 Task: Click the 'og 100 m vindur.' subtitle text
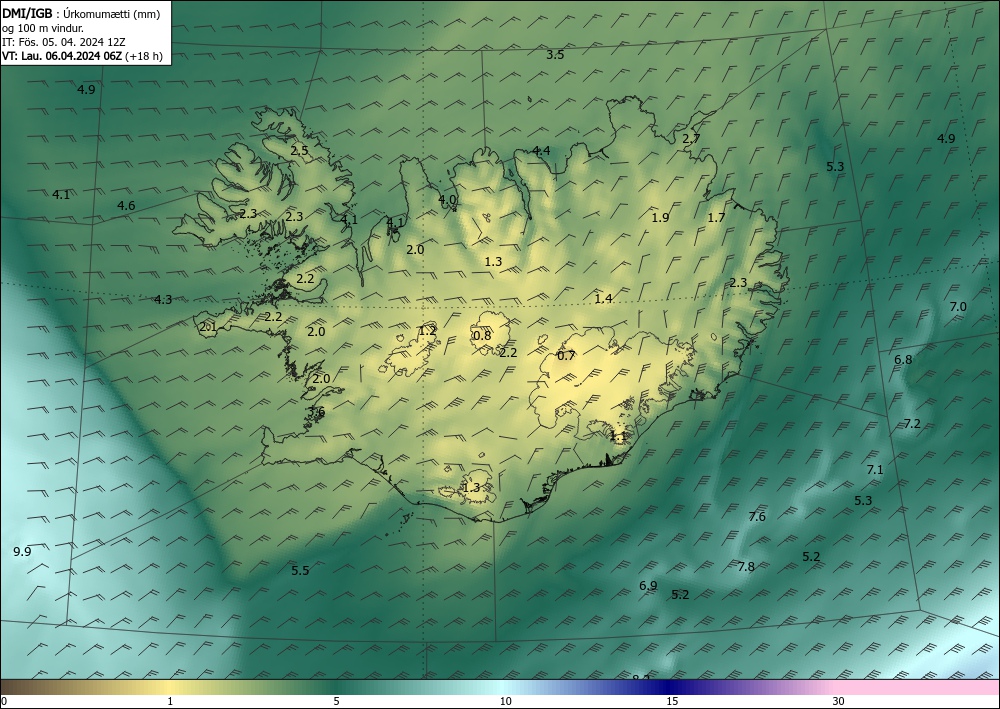(x=43, y=27)
